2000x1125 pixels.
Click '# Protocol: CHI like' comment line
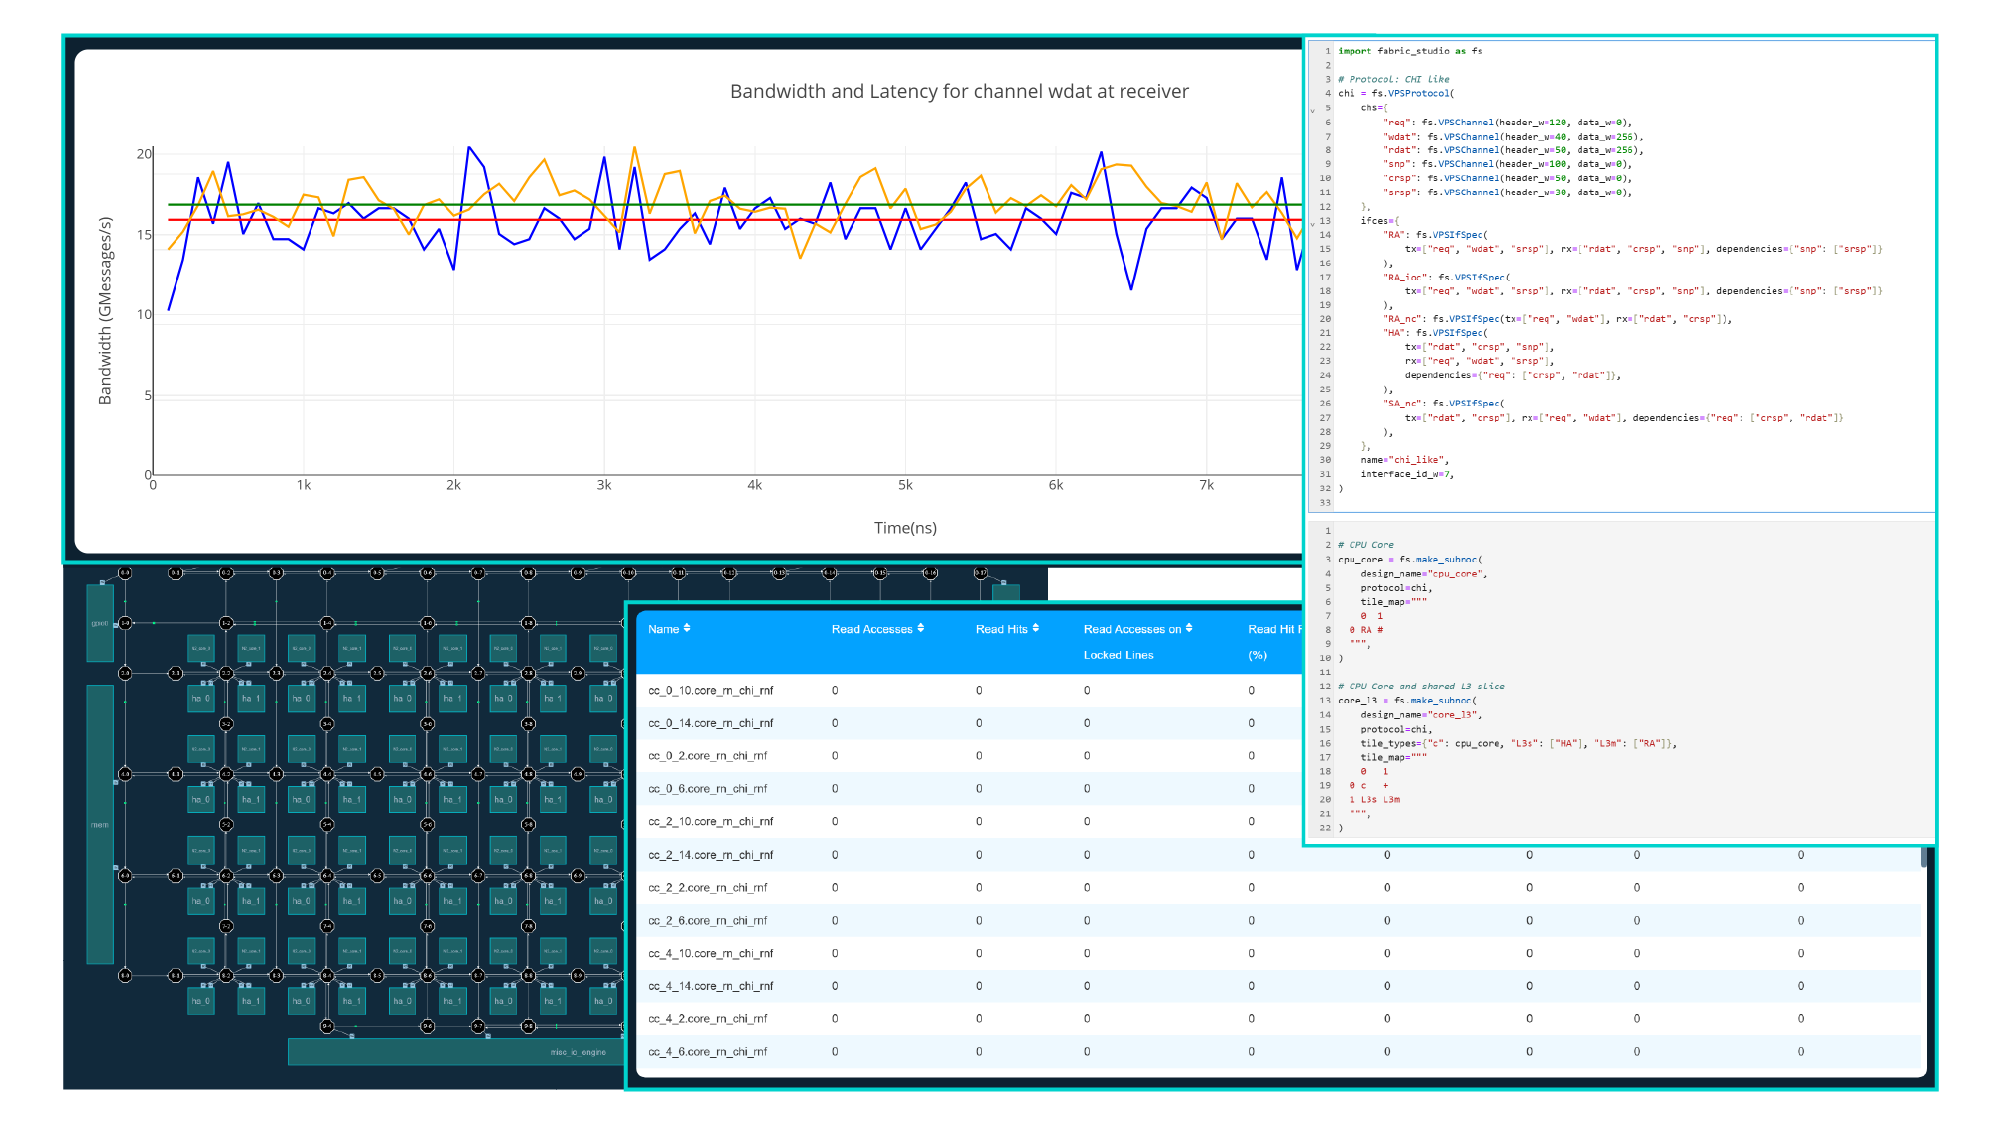point(1394,79)
